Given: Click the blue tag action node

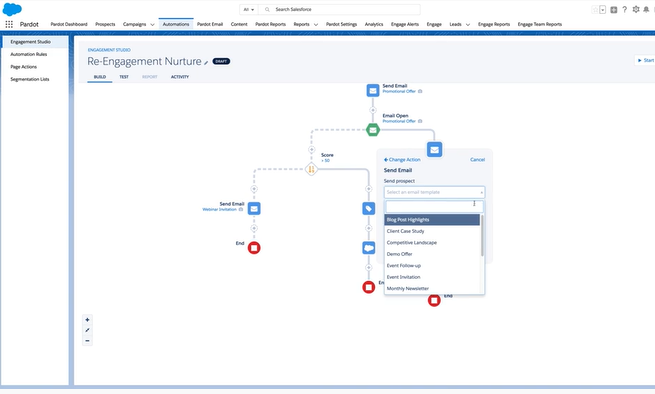Looking at the screenshot, I should click(x=368, y=208).
